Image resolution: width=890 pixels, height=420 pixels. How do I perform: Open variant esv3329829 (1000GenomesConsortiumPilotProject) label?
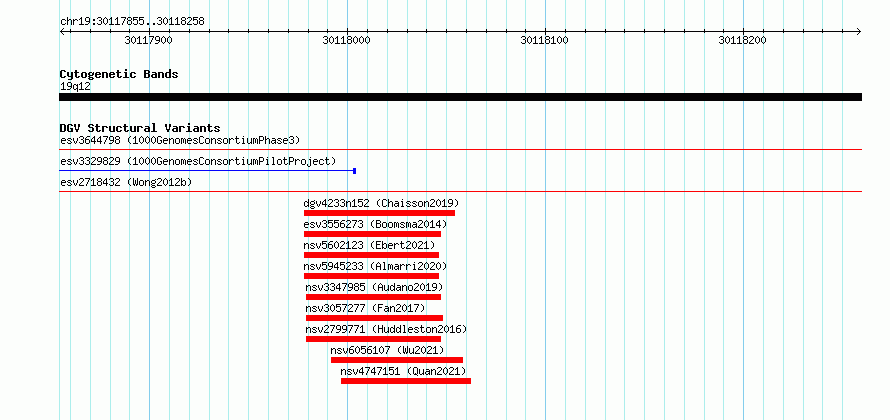[x=198, y=161]
